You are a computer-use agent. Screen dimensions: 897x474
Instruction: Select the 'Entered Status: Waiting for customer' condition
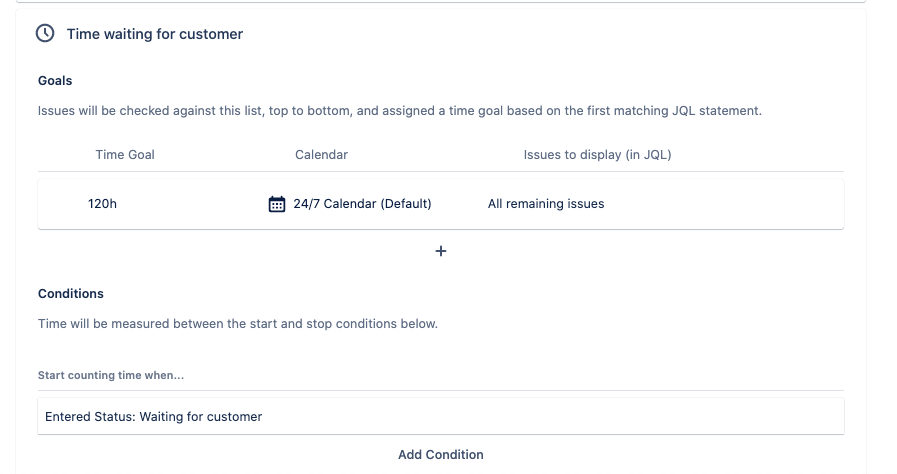pyautogui.click(x=154, y=417)
